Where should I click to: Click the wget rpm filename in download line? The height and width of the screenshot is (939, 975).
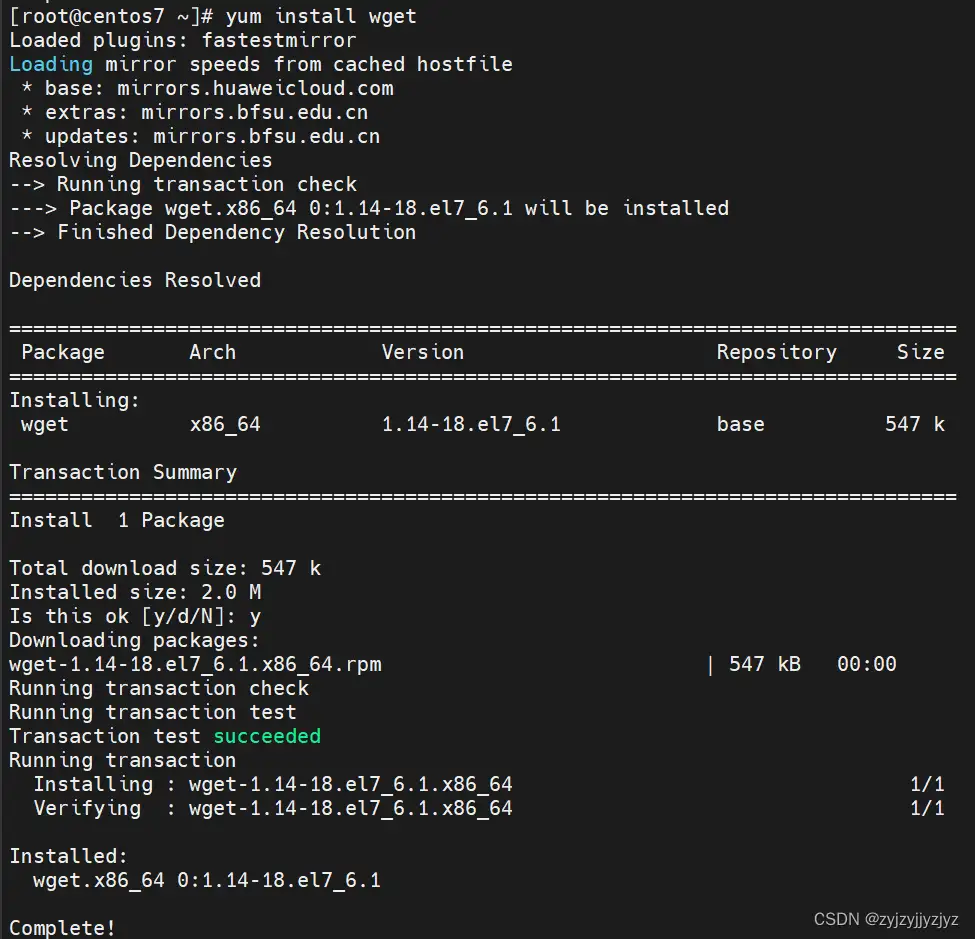coord(195,664)
